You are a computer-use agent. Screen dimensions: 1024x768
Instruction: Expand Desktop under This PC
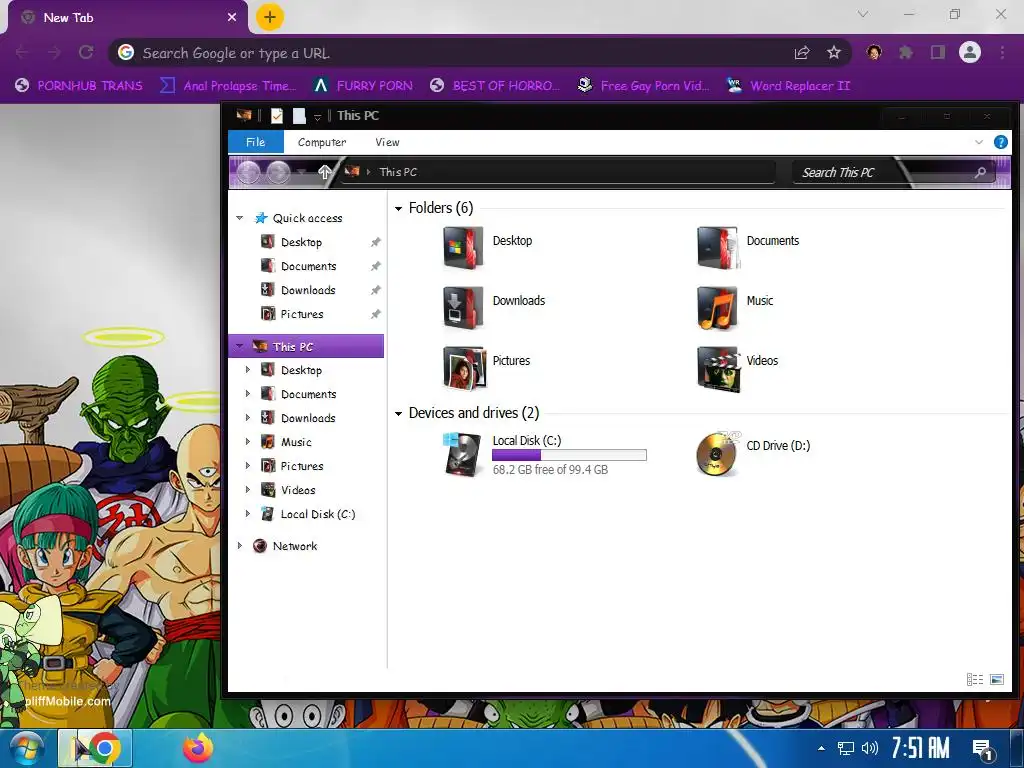(248, 370)
